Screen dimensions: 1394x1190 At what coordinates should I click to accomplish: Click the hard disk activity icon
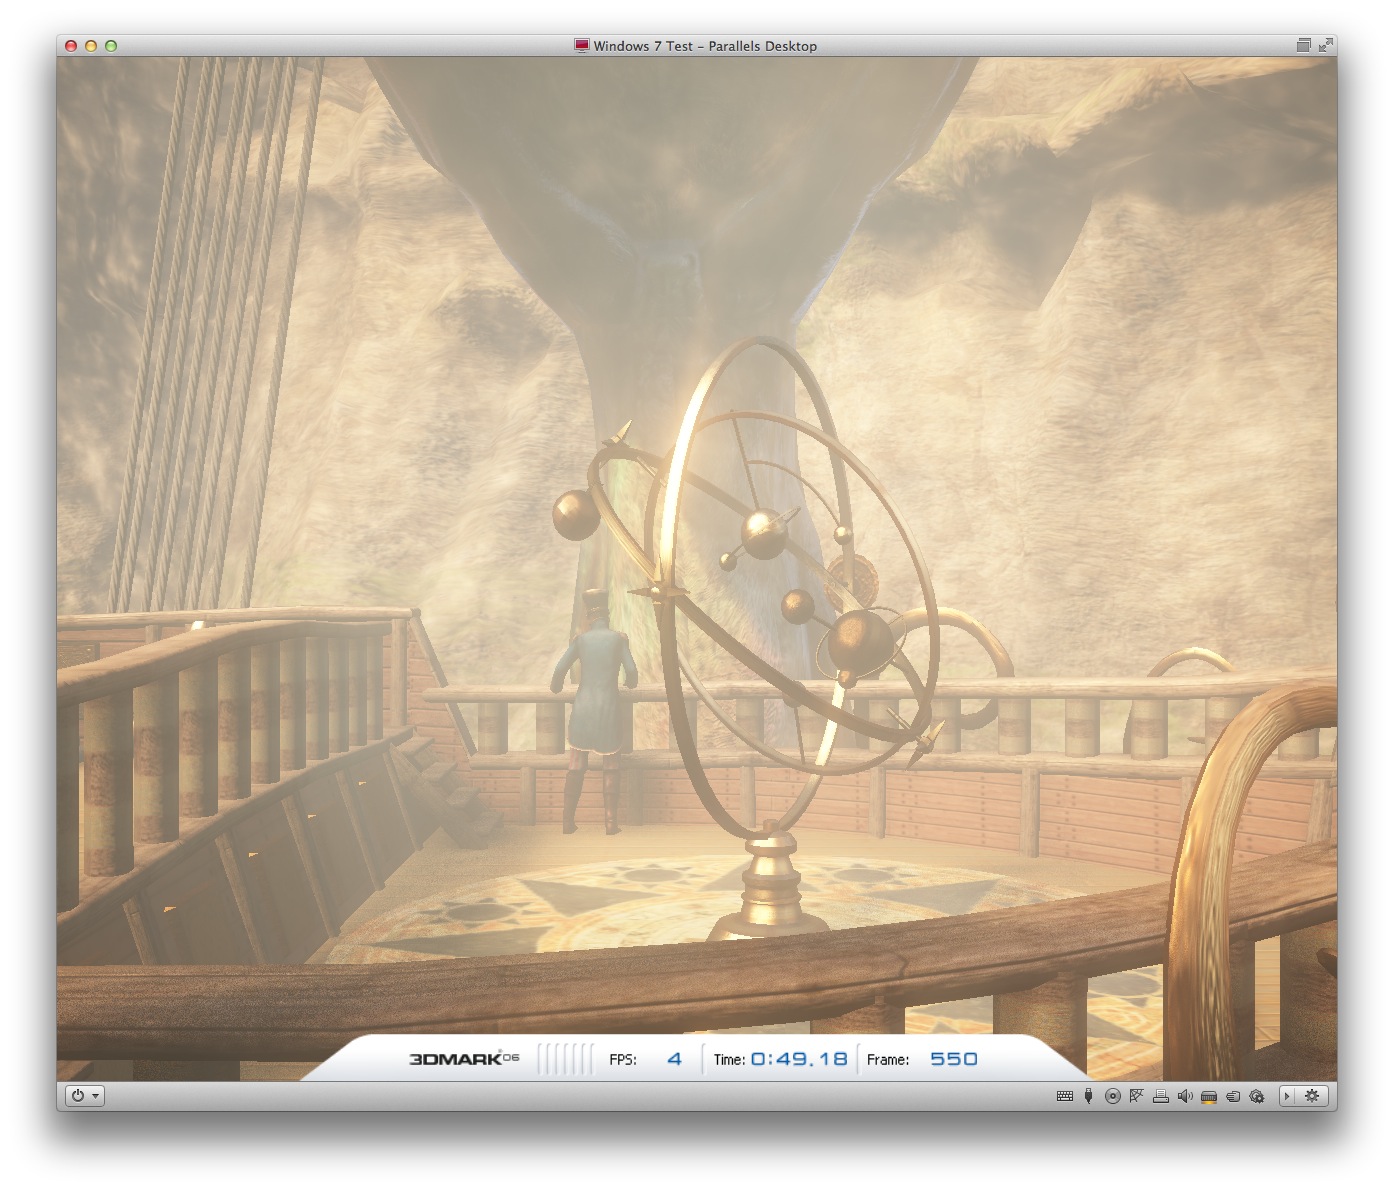(x=1209, y=1096)
